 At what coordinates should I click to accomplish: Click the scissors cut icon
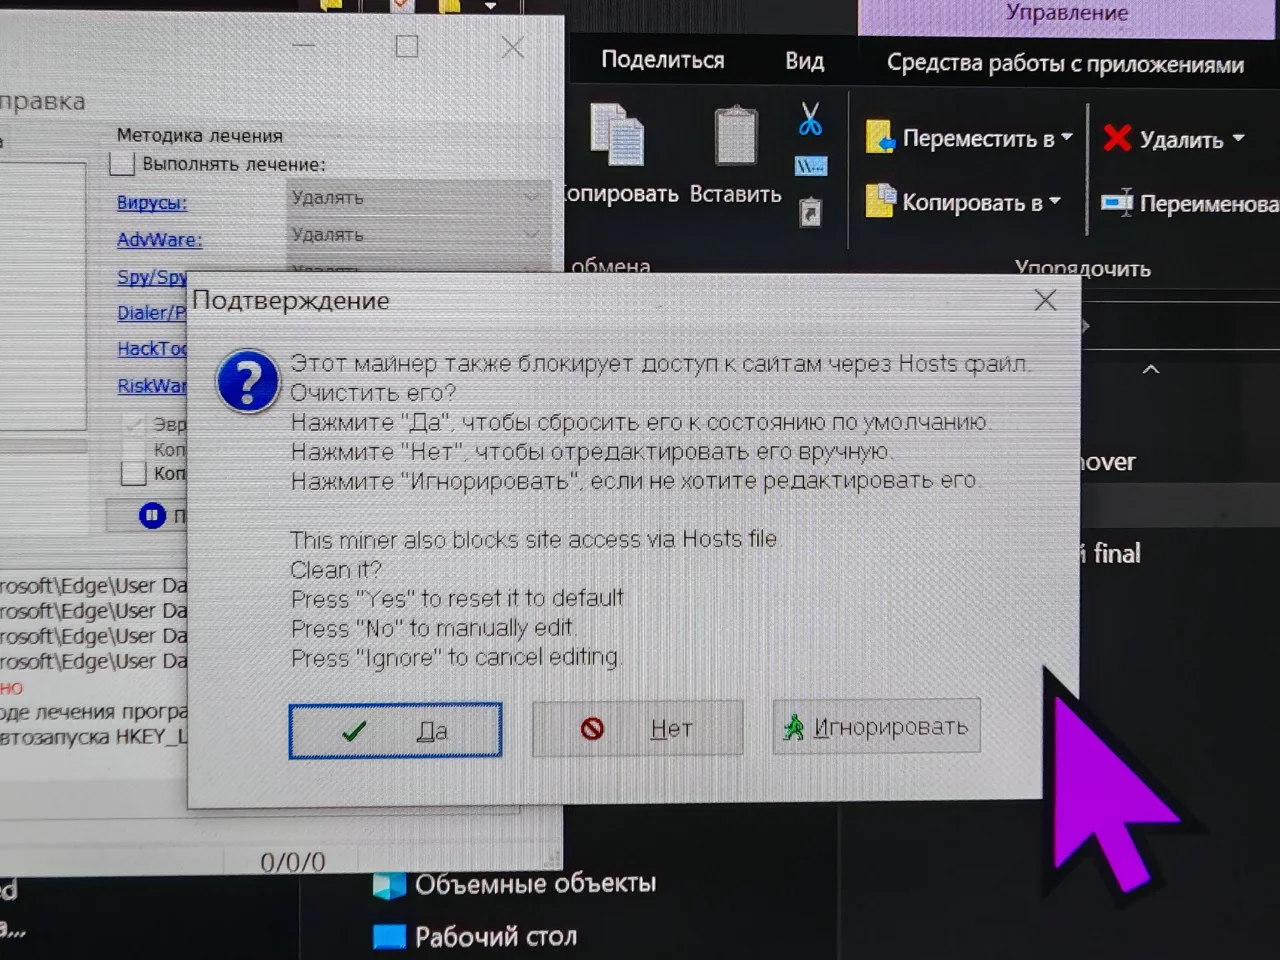[x=810, y=119]
